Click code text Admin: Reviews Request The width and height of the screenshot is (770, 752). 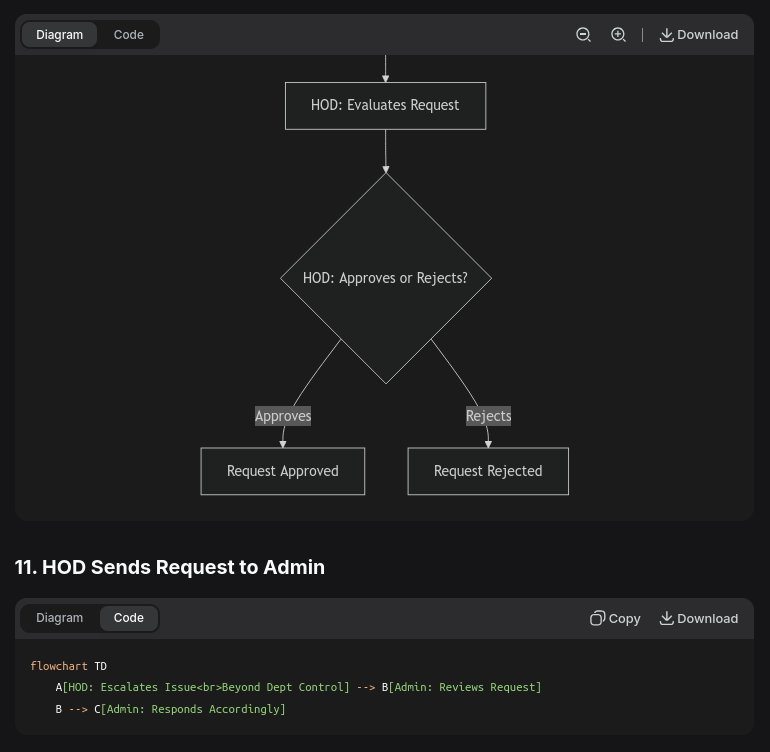coord(465,687)
